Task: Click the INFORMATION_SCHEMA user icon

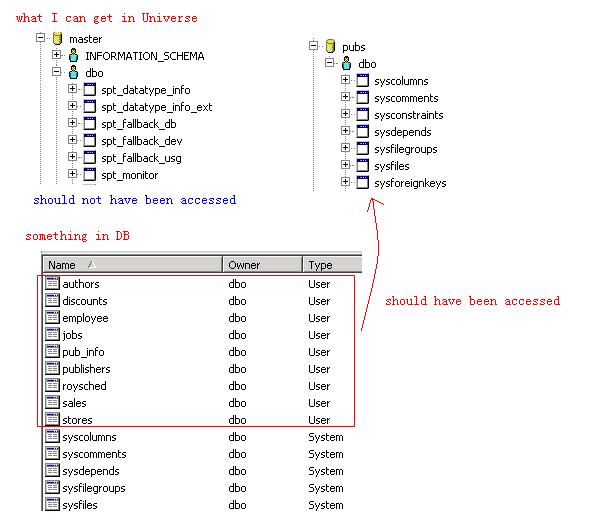Action: [73, 55]
